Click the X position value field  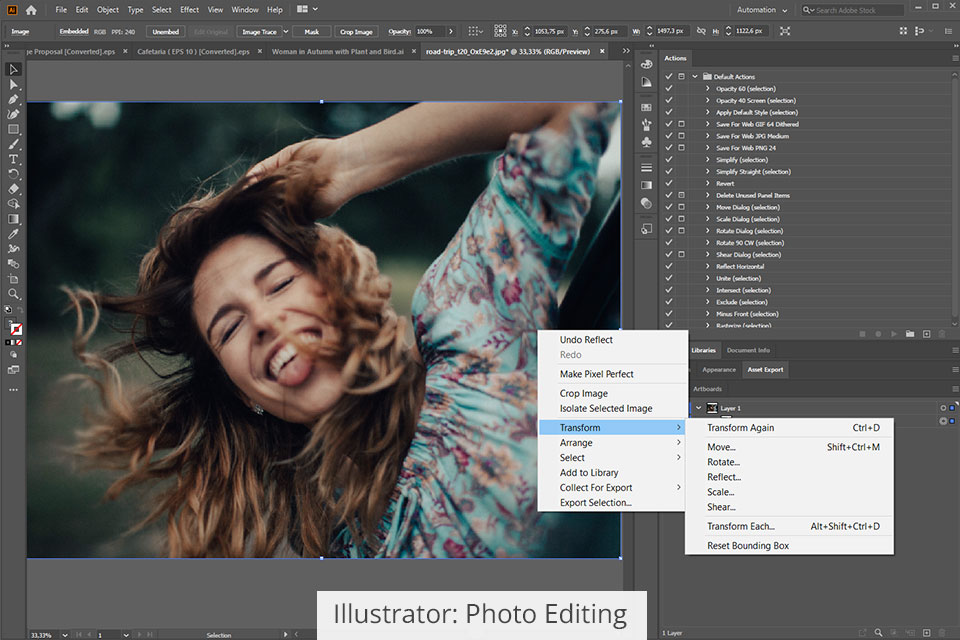[549, 31]
